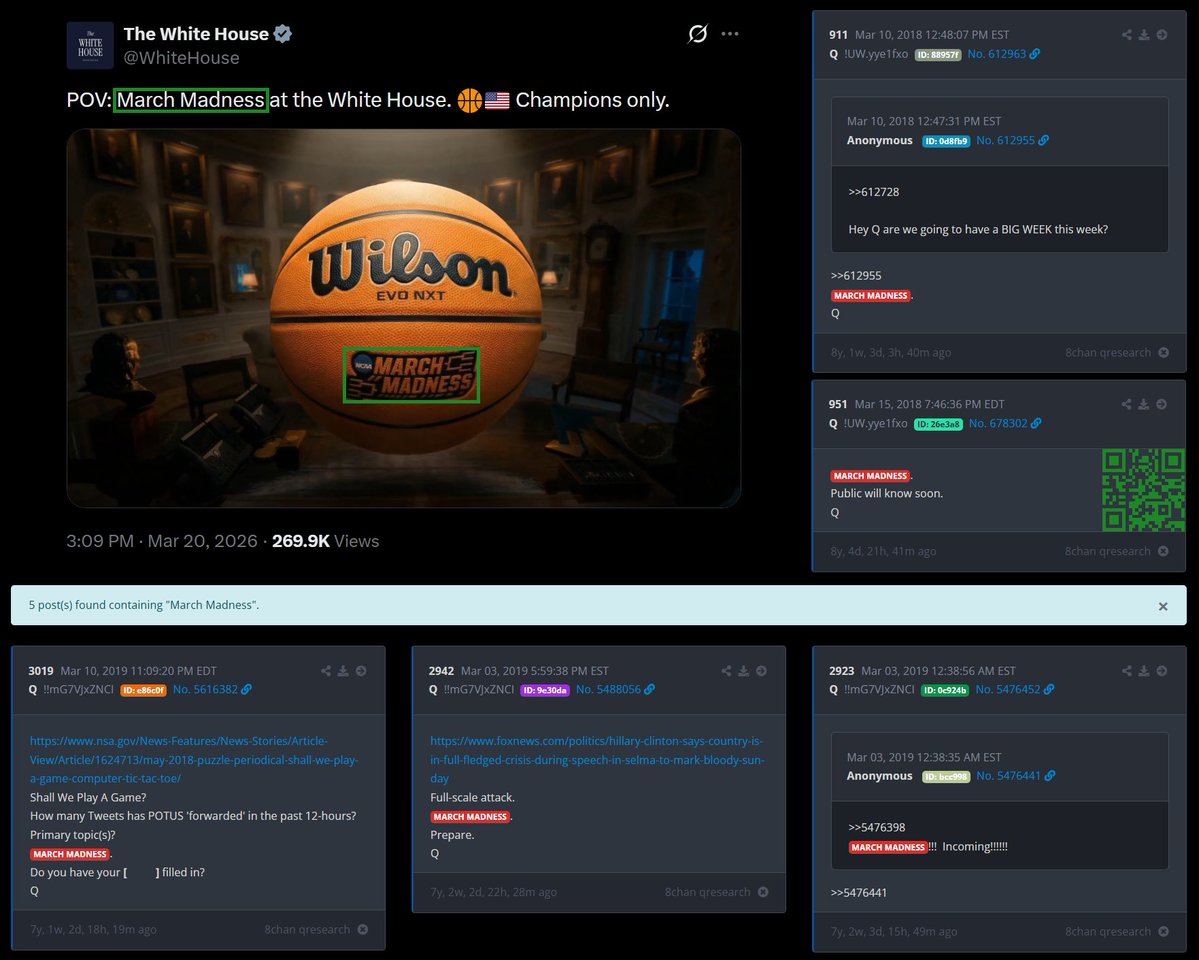Open quoted post link No. 5476441
The width and height of the screenshot is (1199, 960).
coord(1009,776)
